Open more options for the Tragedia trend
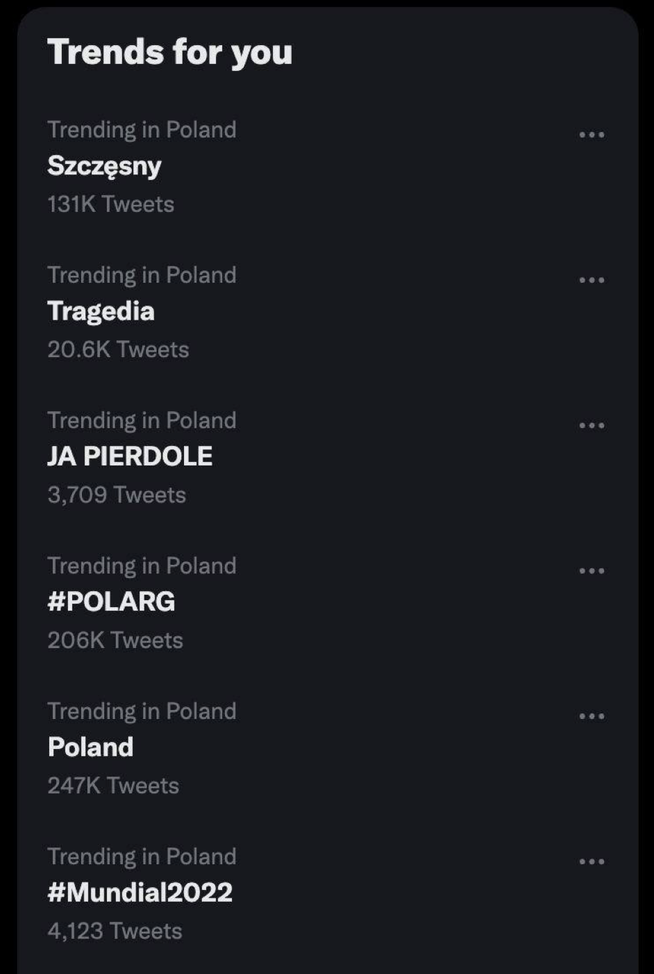The height and width of the screenshot is (974, 654). point(592,280)
